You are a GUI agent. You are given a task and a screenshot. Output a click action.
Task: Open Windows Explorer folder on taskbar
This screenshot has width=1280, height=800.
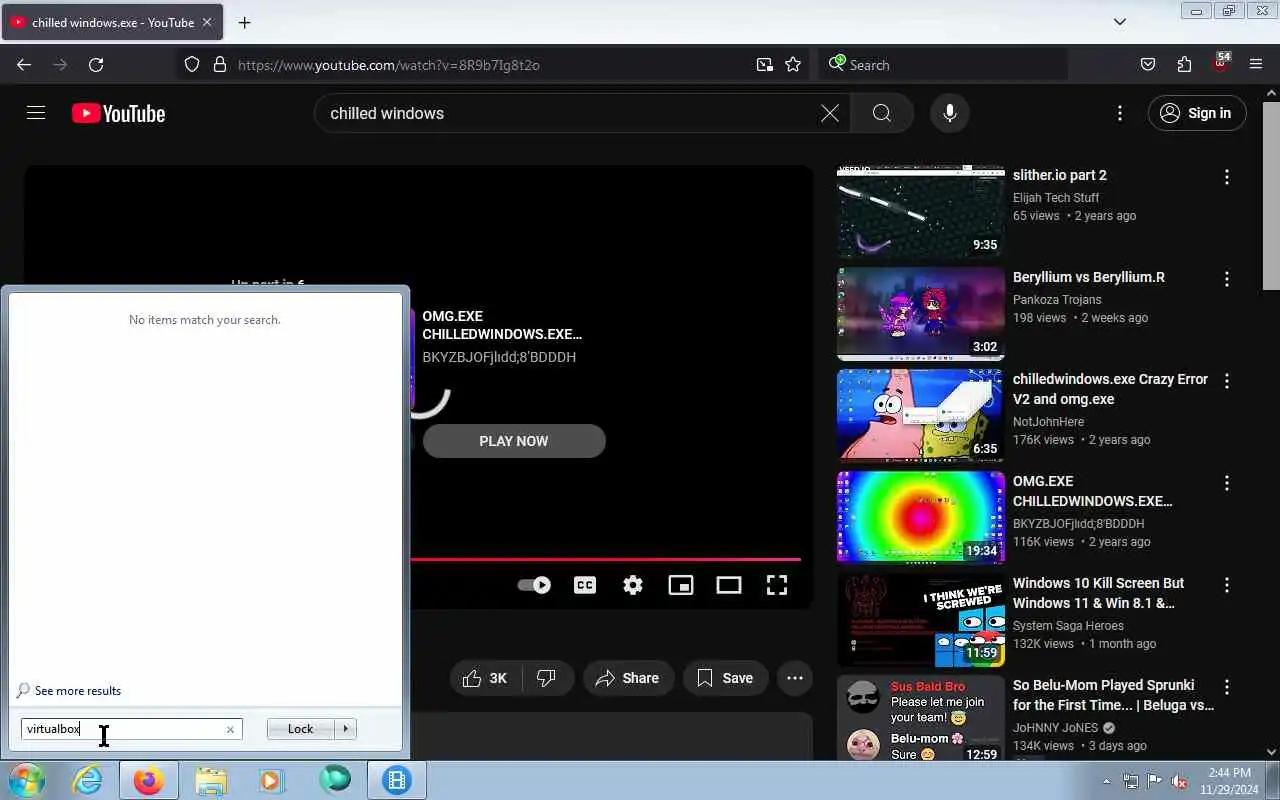pos(210,780)
